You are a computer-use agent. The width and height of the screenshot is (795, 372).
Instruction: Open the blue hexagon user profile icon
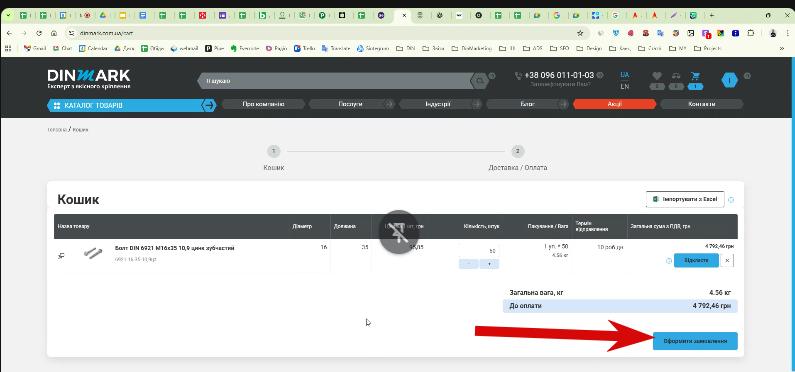click(729, 80)
